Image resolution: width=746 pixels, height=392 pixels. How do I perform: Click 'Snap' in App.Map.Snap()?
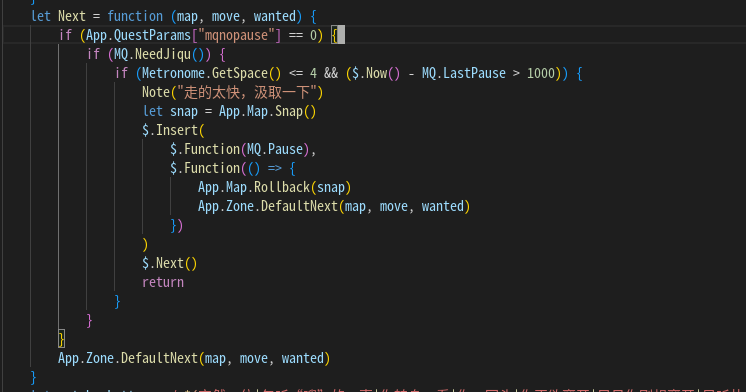coord(289,111)
